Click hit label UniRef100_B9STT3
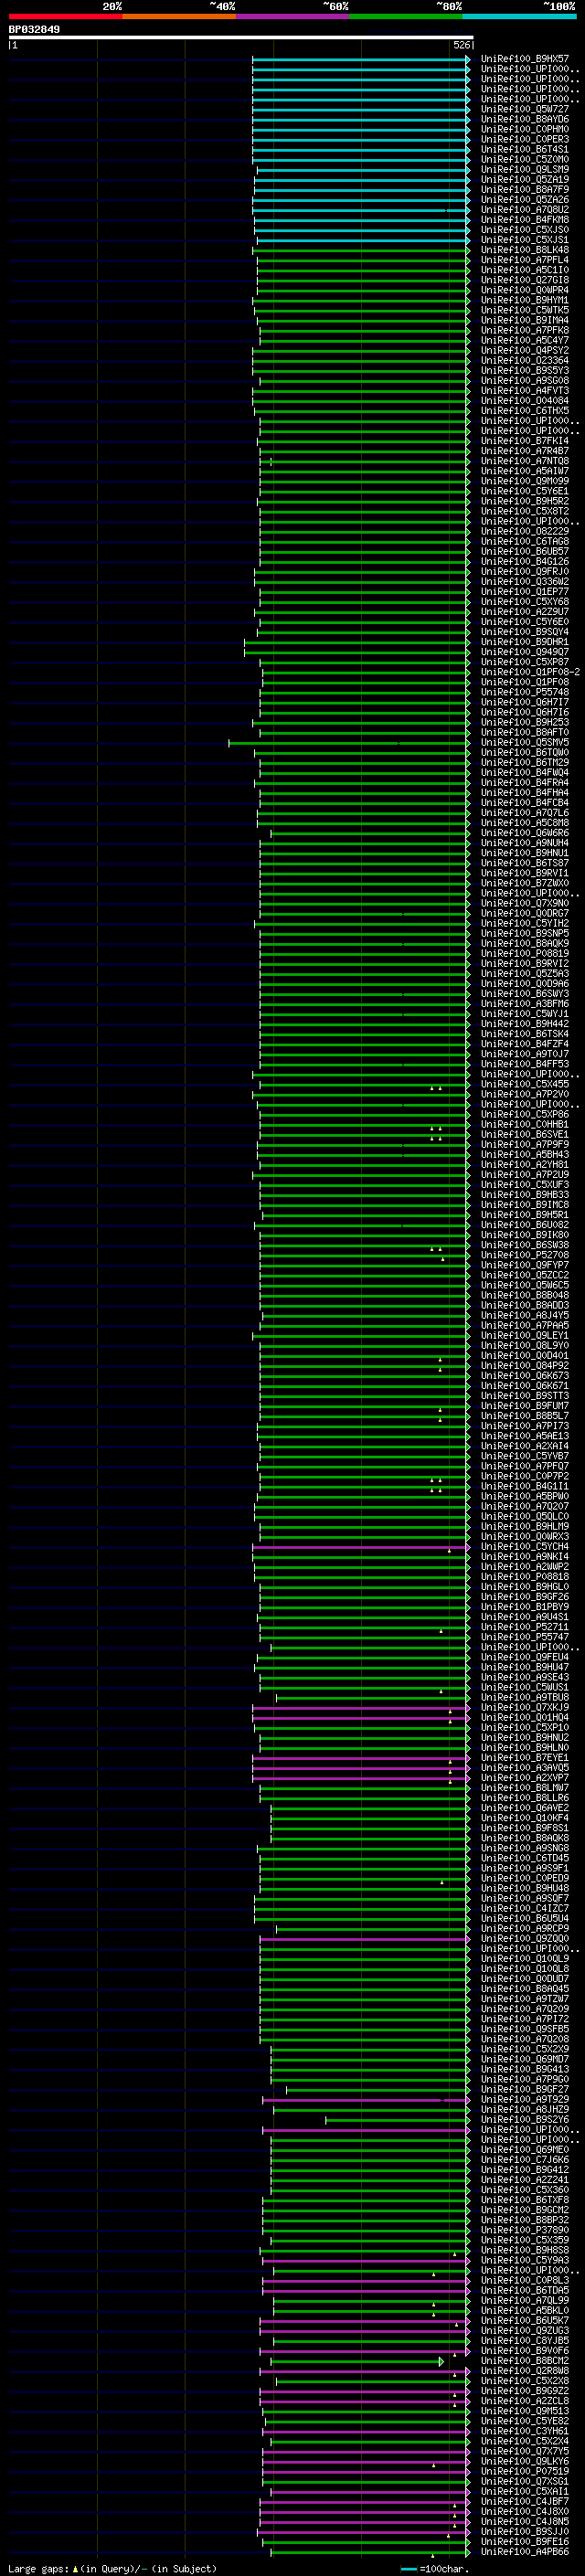The height and width of the screenshot is (2576, 585). tap(524, 1395)
